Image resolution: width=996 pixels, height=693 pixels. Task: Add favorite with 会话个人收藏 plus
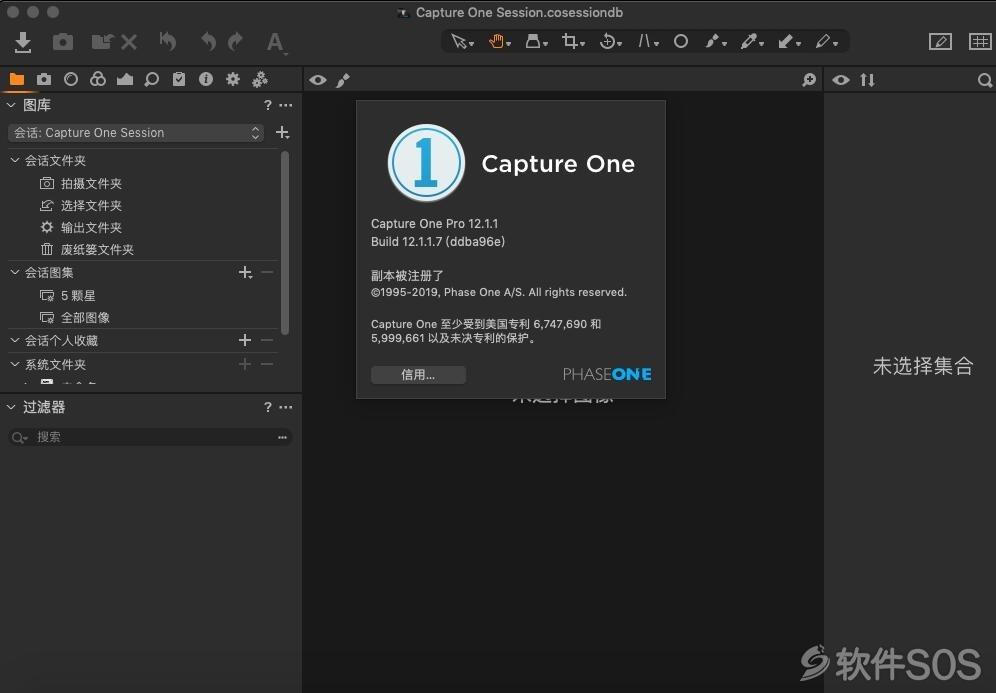click(x=245, y=340)
